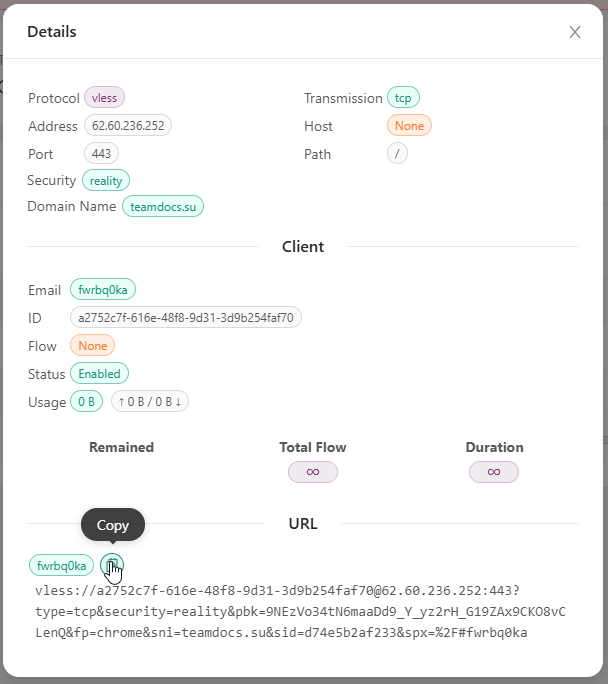Click the port 443 tag
Viewport: 608px width, 684px height.
coord(101,154)
